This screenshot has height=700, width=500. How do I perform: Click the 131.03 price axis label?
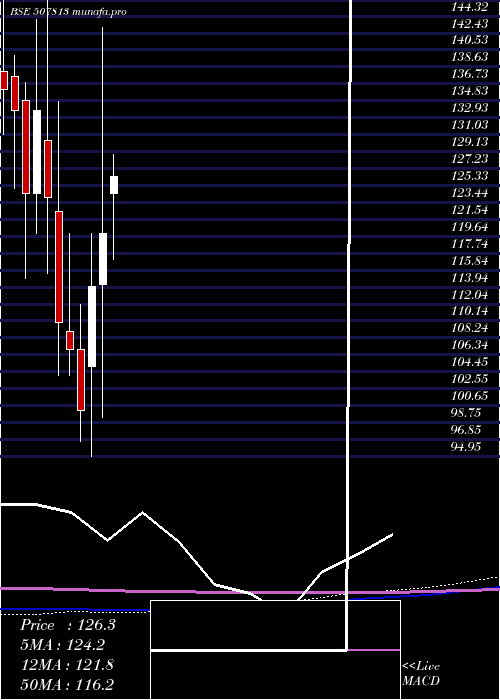[470, 125]
